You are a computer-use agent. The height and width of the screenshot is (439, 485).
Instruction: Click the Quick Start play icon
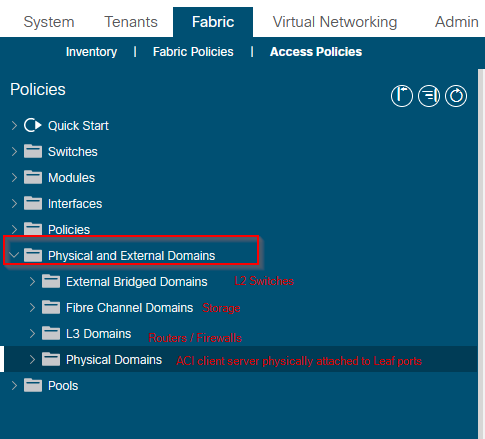point(33,125)
